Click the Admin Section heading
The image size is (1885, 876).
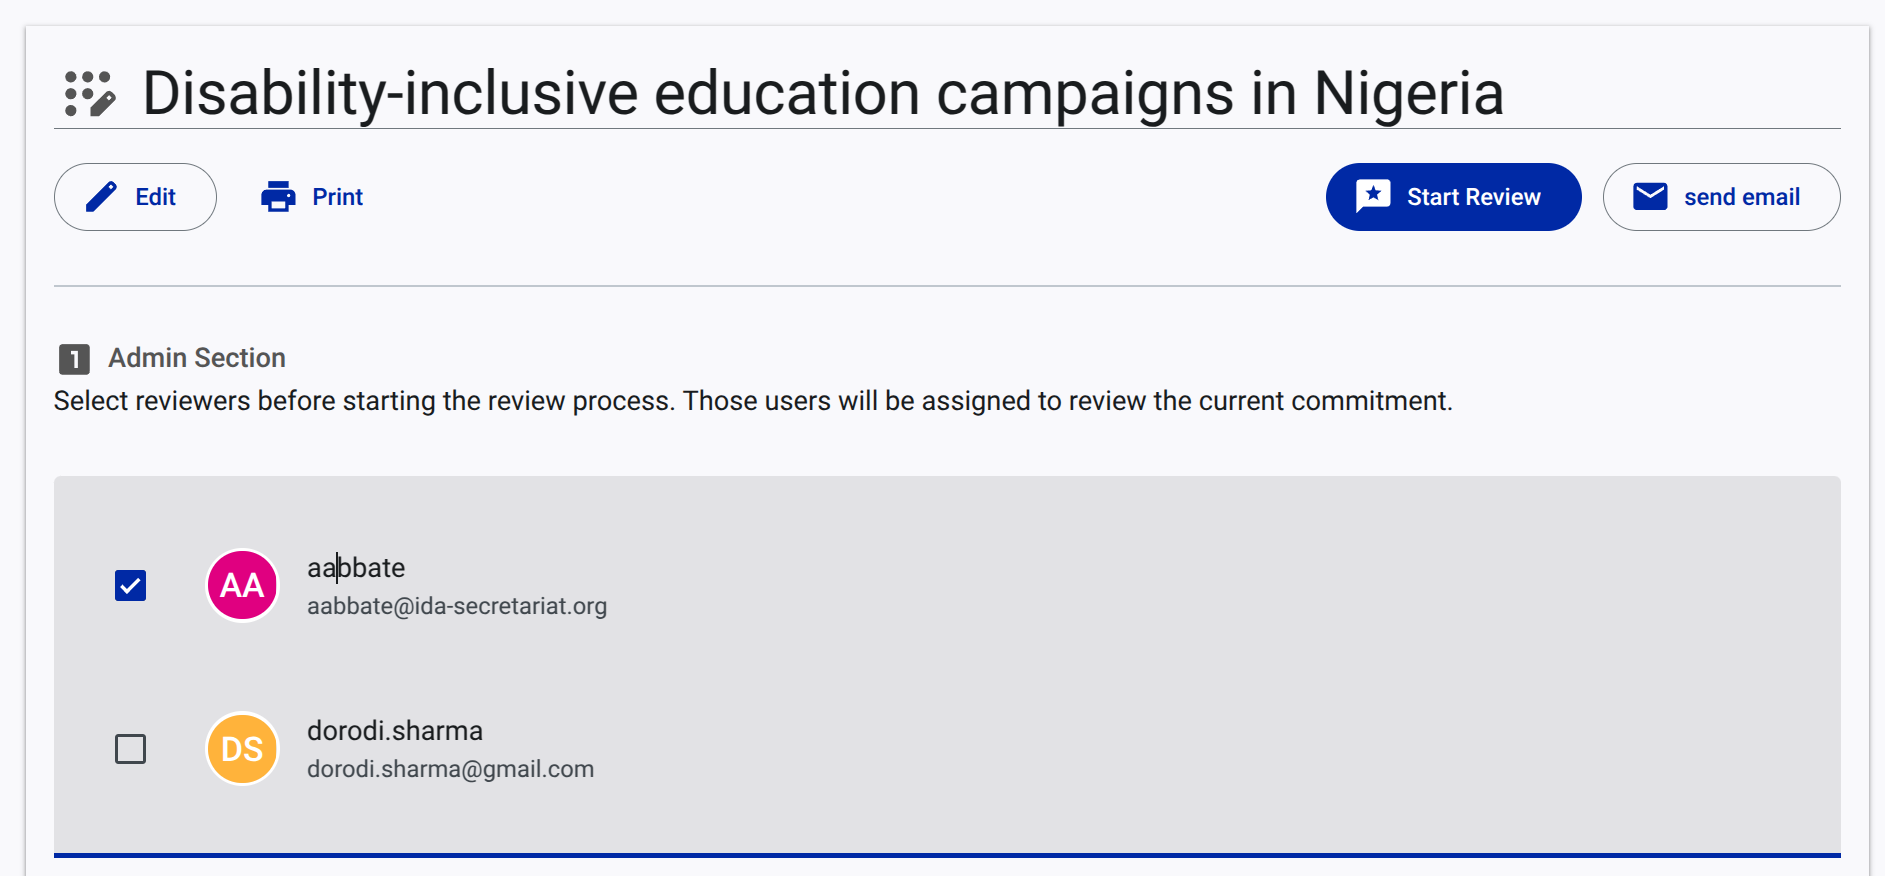[197, 358]
